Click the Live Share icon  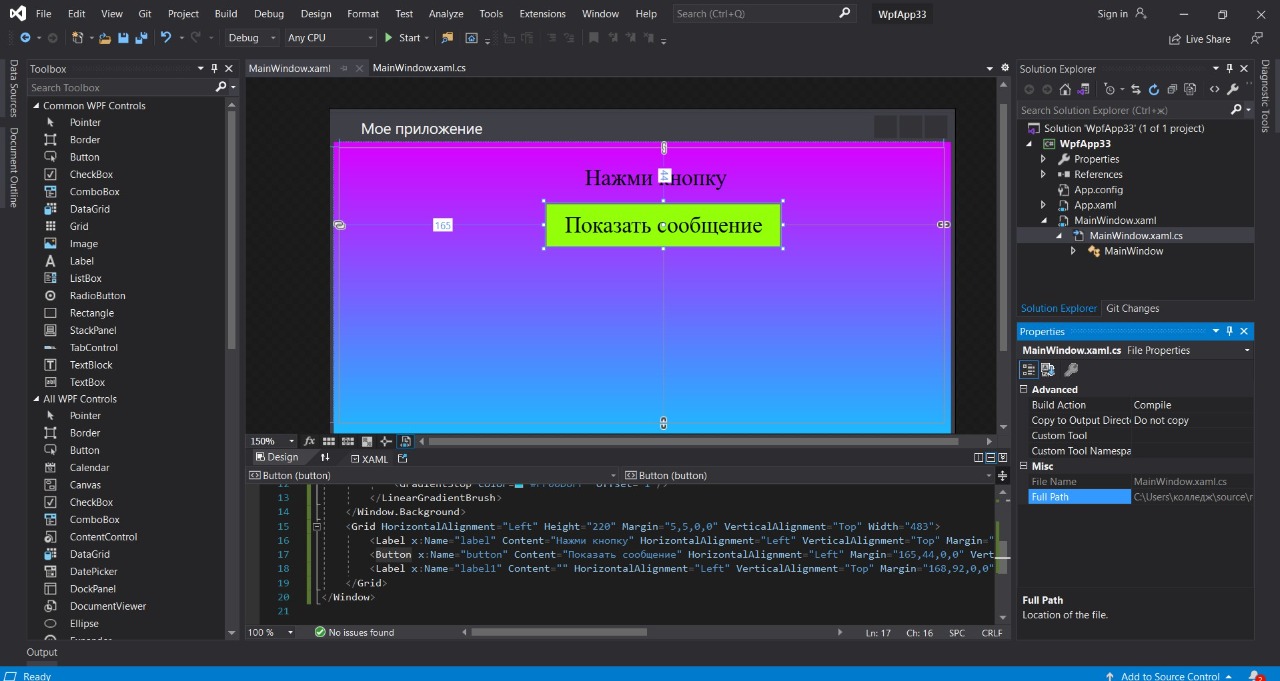pos(1175,39)
